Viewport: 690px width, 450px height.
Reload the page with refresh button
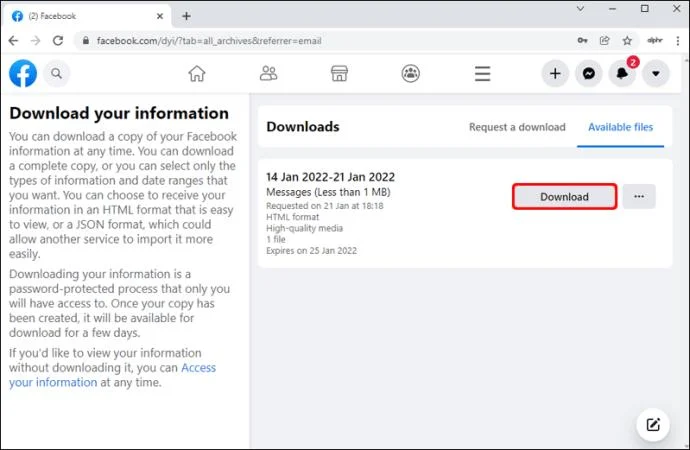click(58, 41)
